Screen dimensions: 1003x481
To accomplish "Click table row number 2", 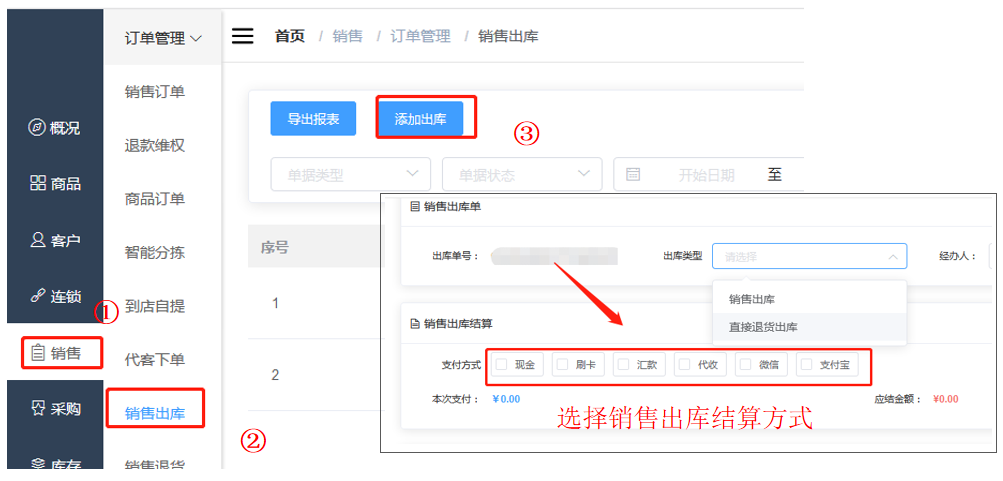I will (x=275, y=375).
